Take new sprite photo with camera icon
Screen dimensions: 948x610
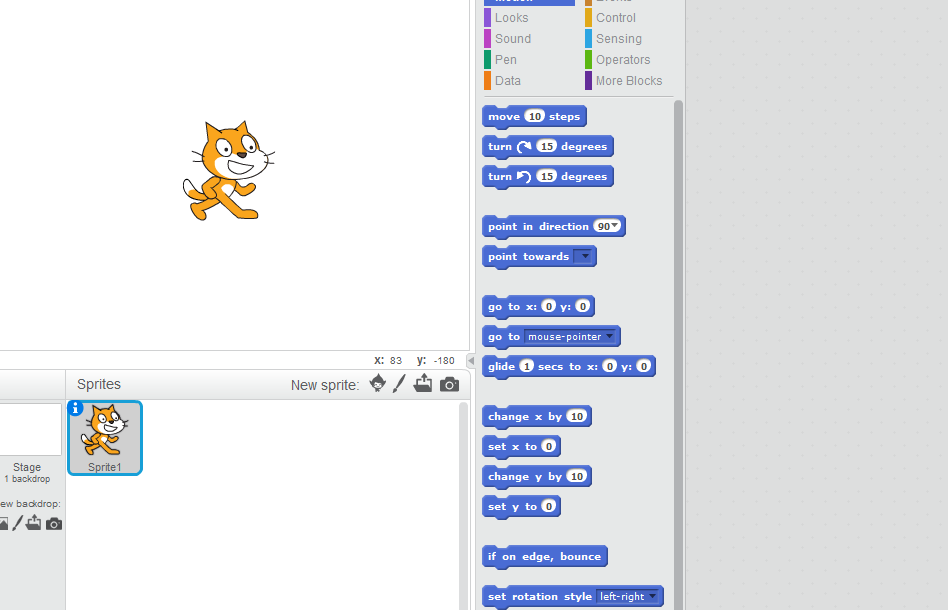(449, 384)
